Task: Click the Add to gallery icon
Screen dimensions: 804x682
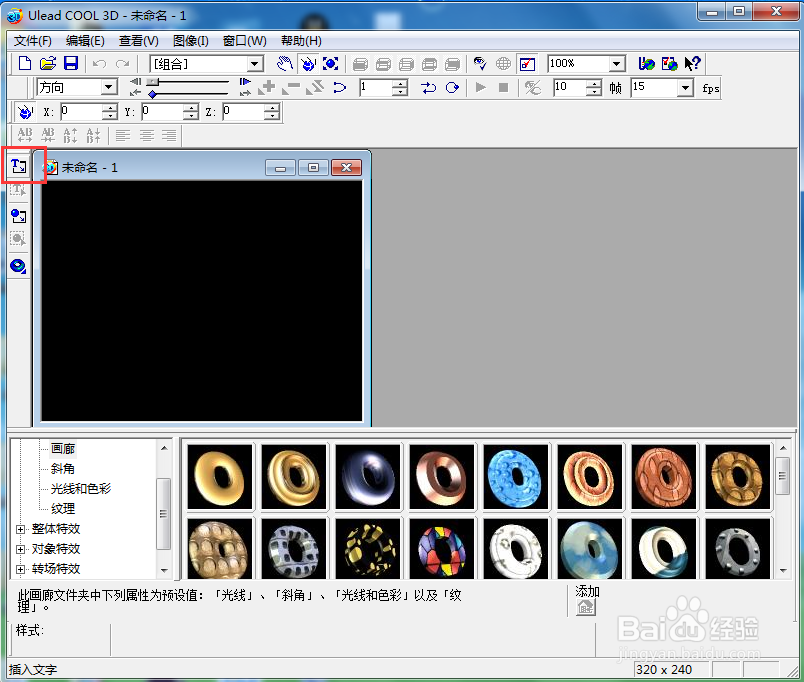Action: [x=585, y=607]
